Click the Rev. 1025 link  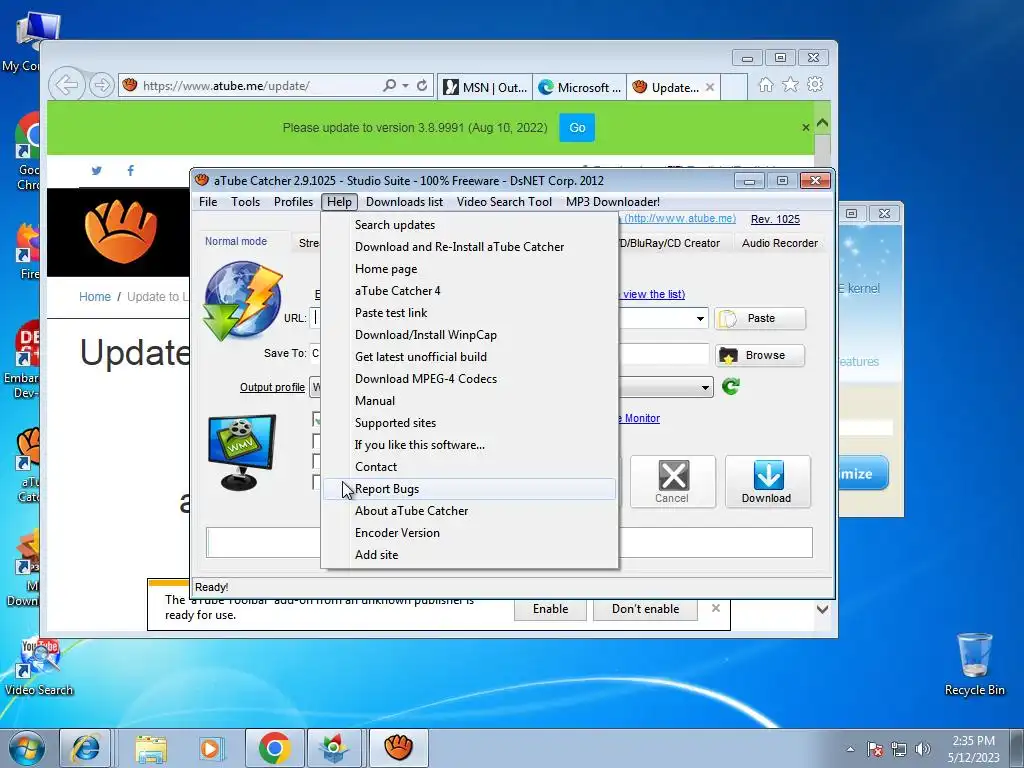coord(775,219)
